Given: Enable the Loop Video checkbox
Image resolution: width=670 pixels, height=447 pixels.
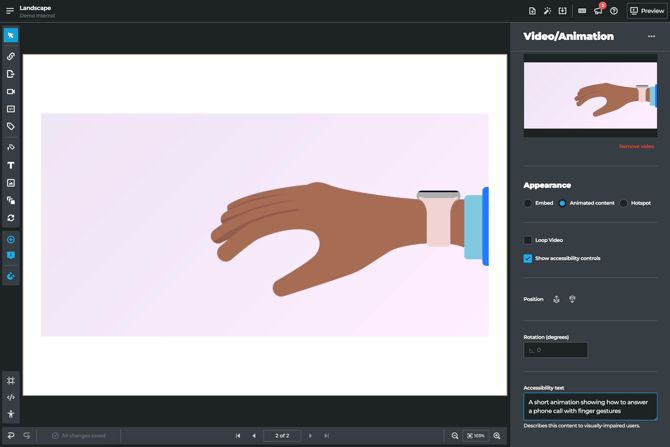Looking at the screenshot, I should [x=528, y=240].
